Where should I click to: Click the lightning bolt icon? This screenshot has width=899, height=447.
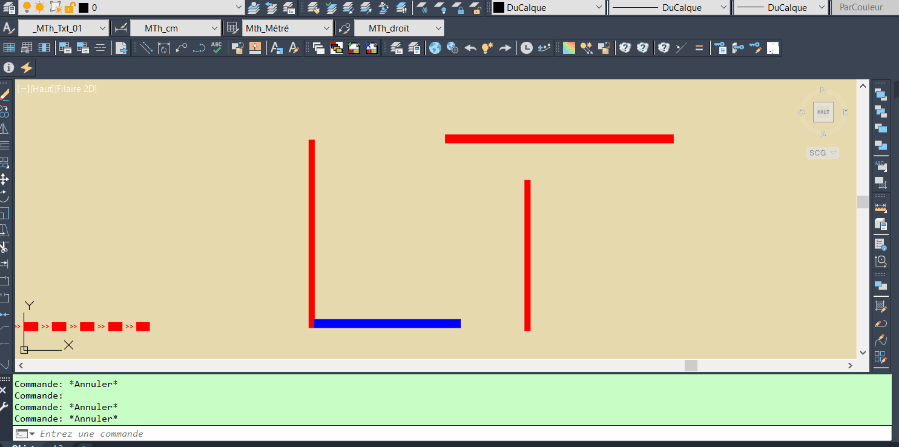click(26, 68)
